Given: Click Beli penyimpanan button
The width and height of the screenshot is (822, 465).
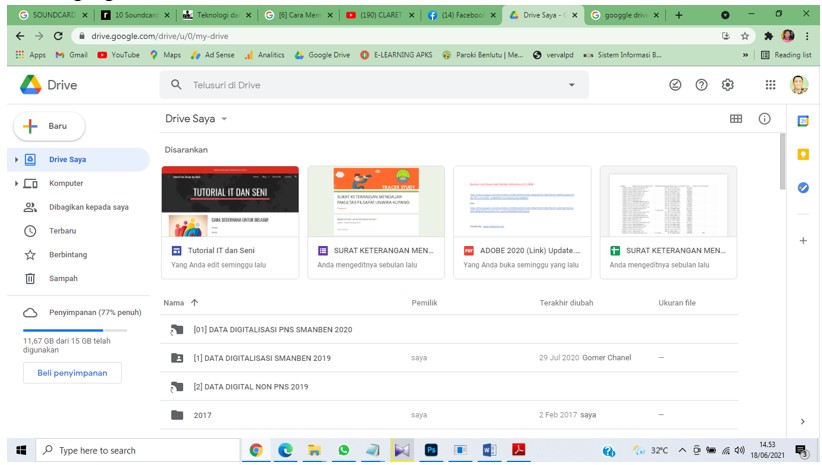Looking at the screenshot, I should 72,372.
